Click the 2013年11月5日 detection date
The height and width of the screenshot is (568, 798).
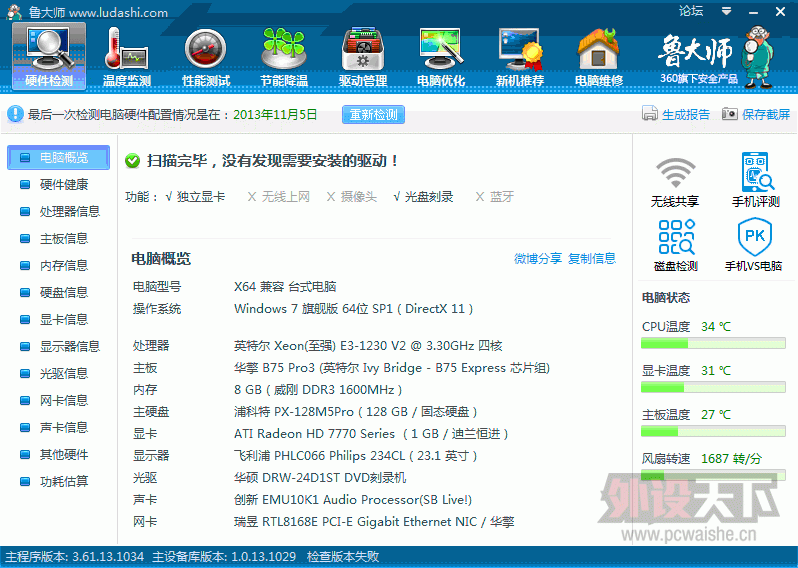pyautogui.click(x=275, y=115)
